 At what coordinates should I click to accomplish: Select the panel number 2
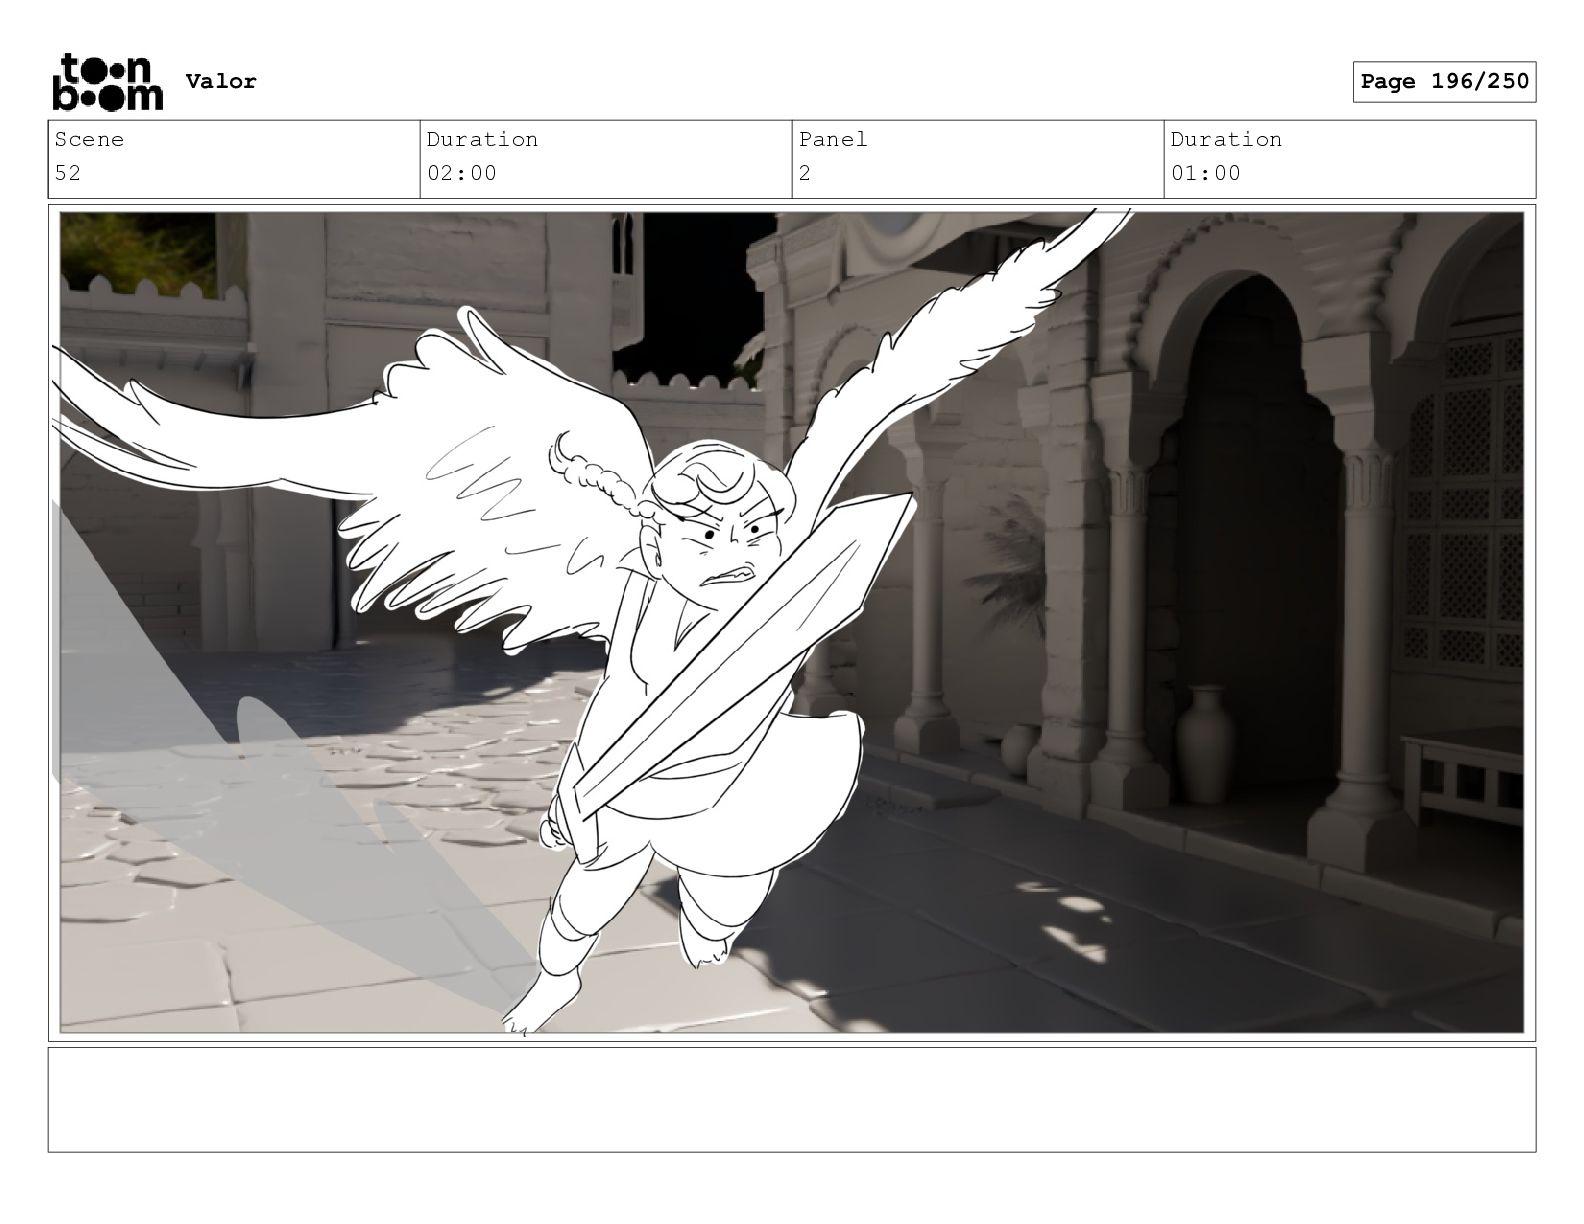(805, 173)
